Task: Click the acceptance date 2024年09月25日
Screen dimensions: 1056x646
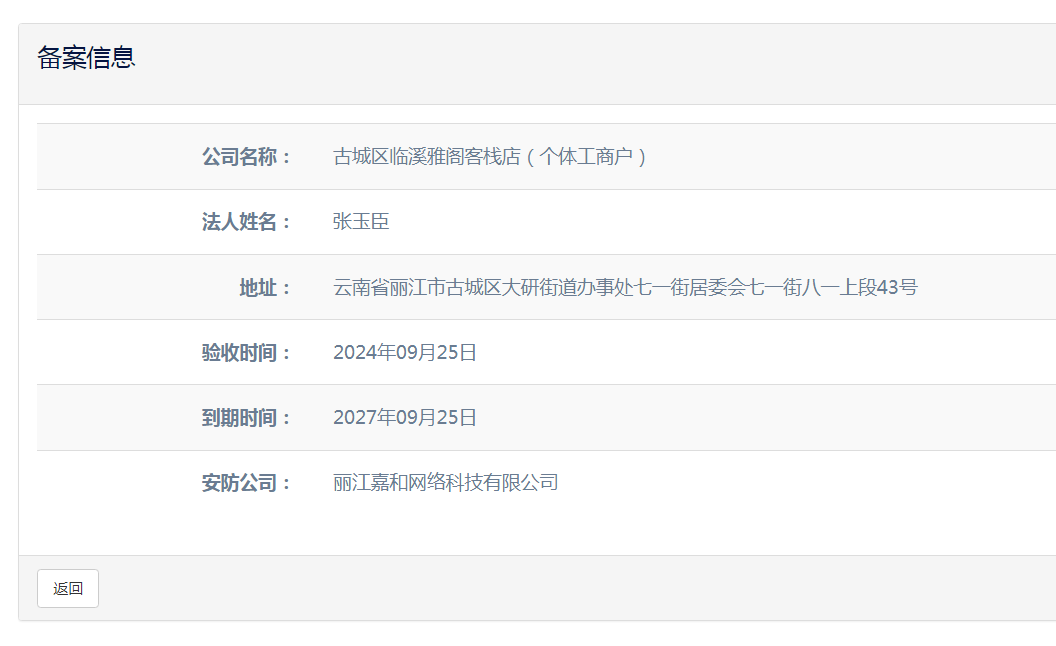Action: point(405,353)
